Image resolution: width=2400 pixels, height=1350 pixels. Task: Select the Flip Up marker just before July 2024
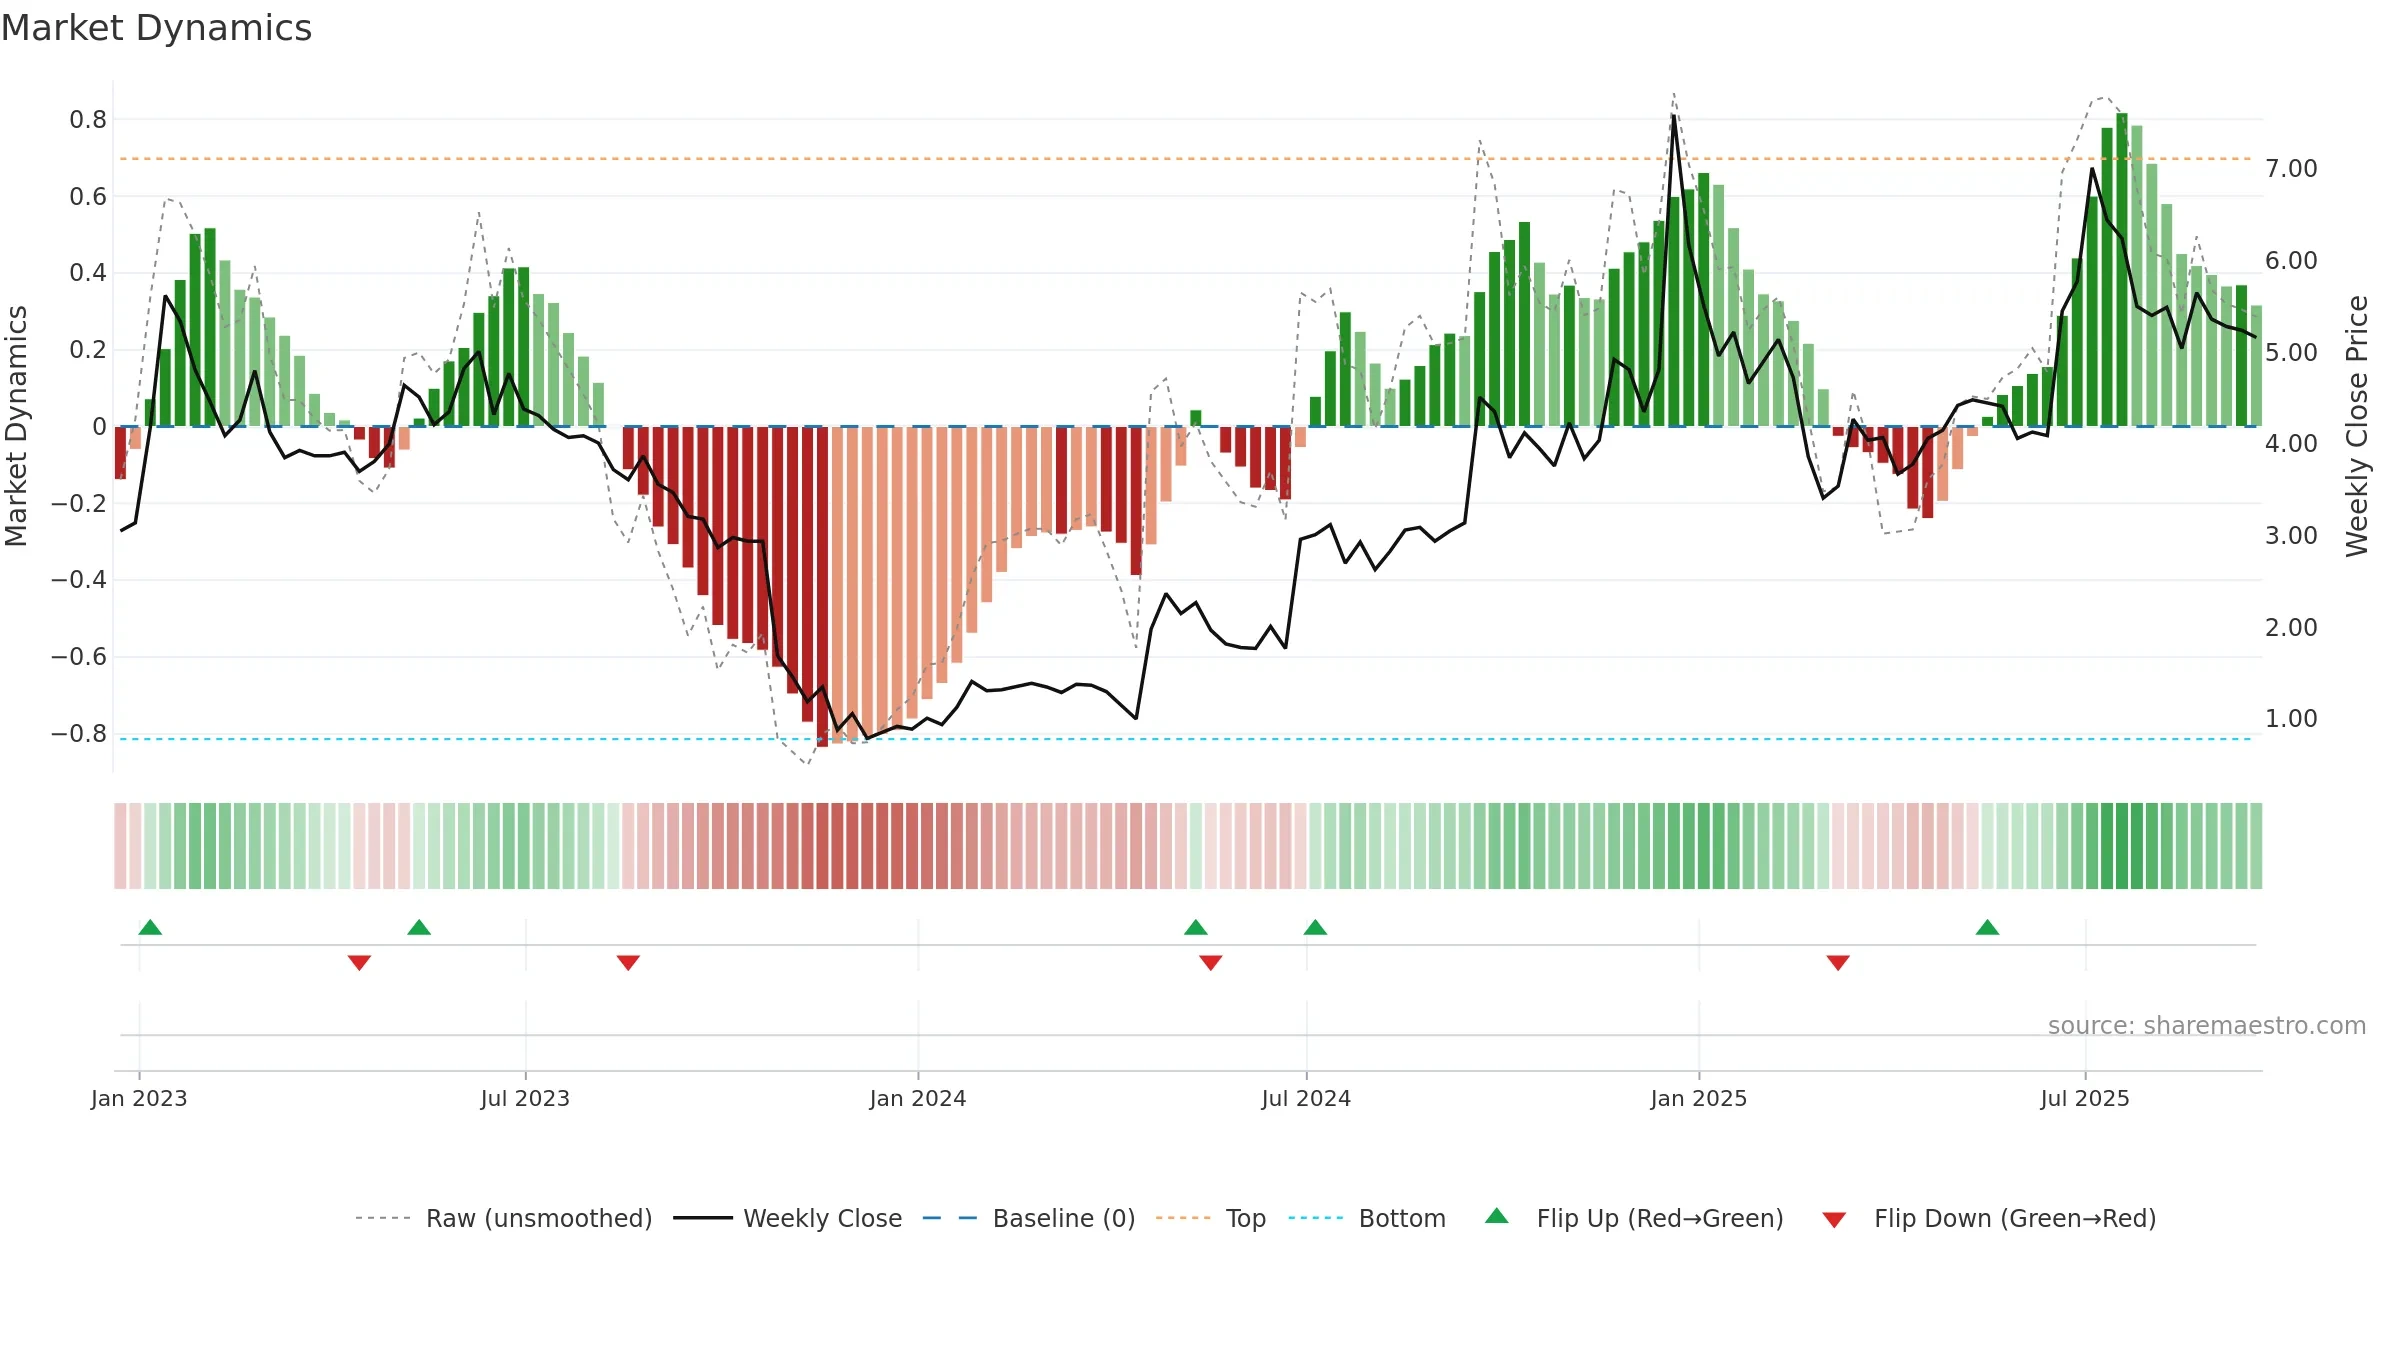1196,927
